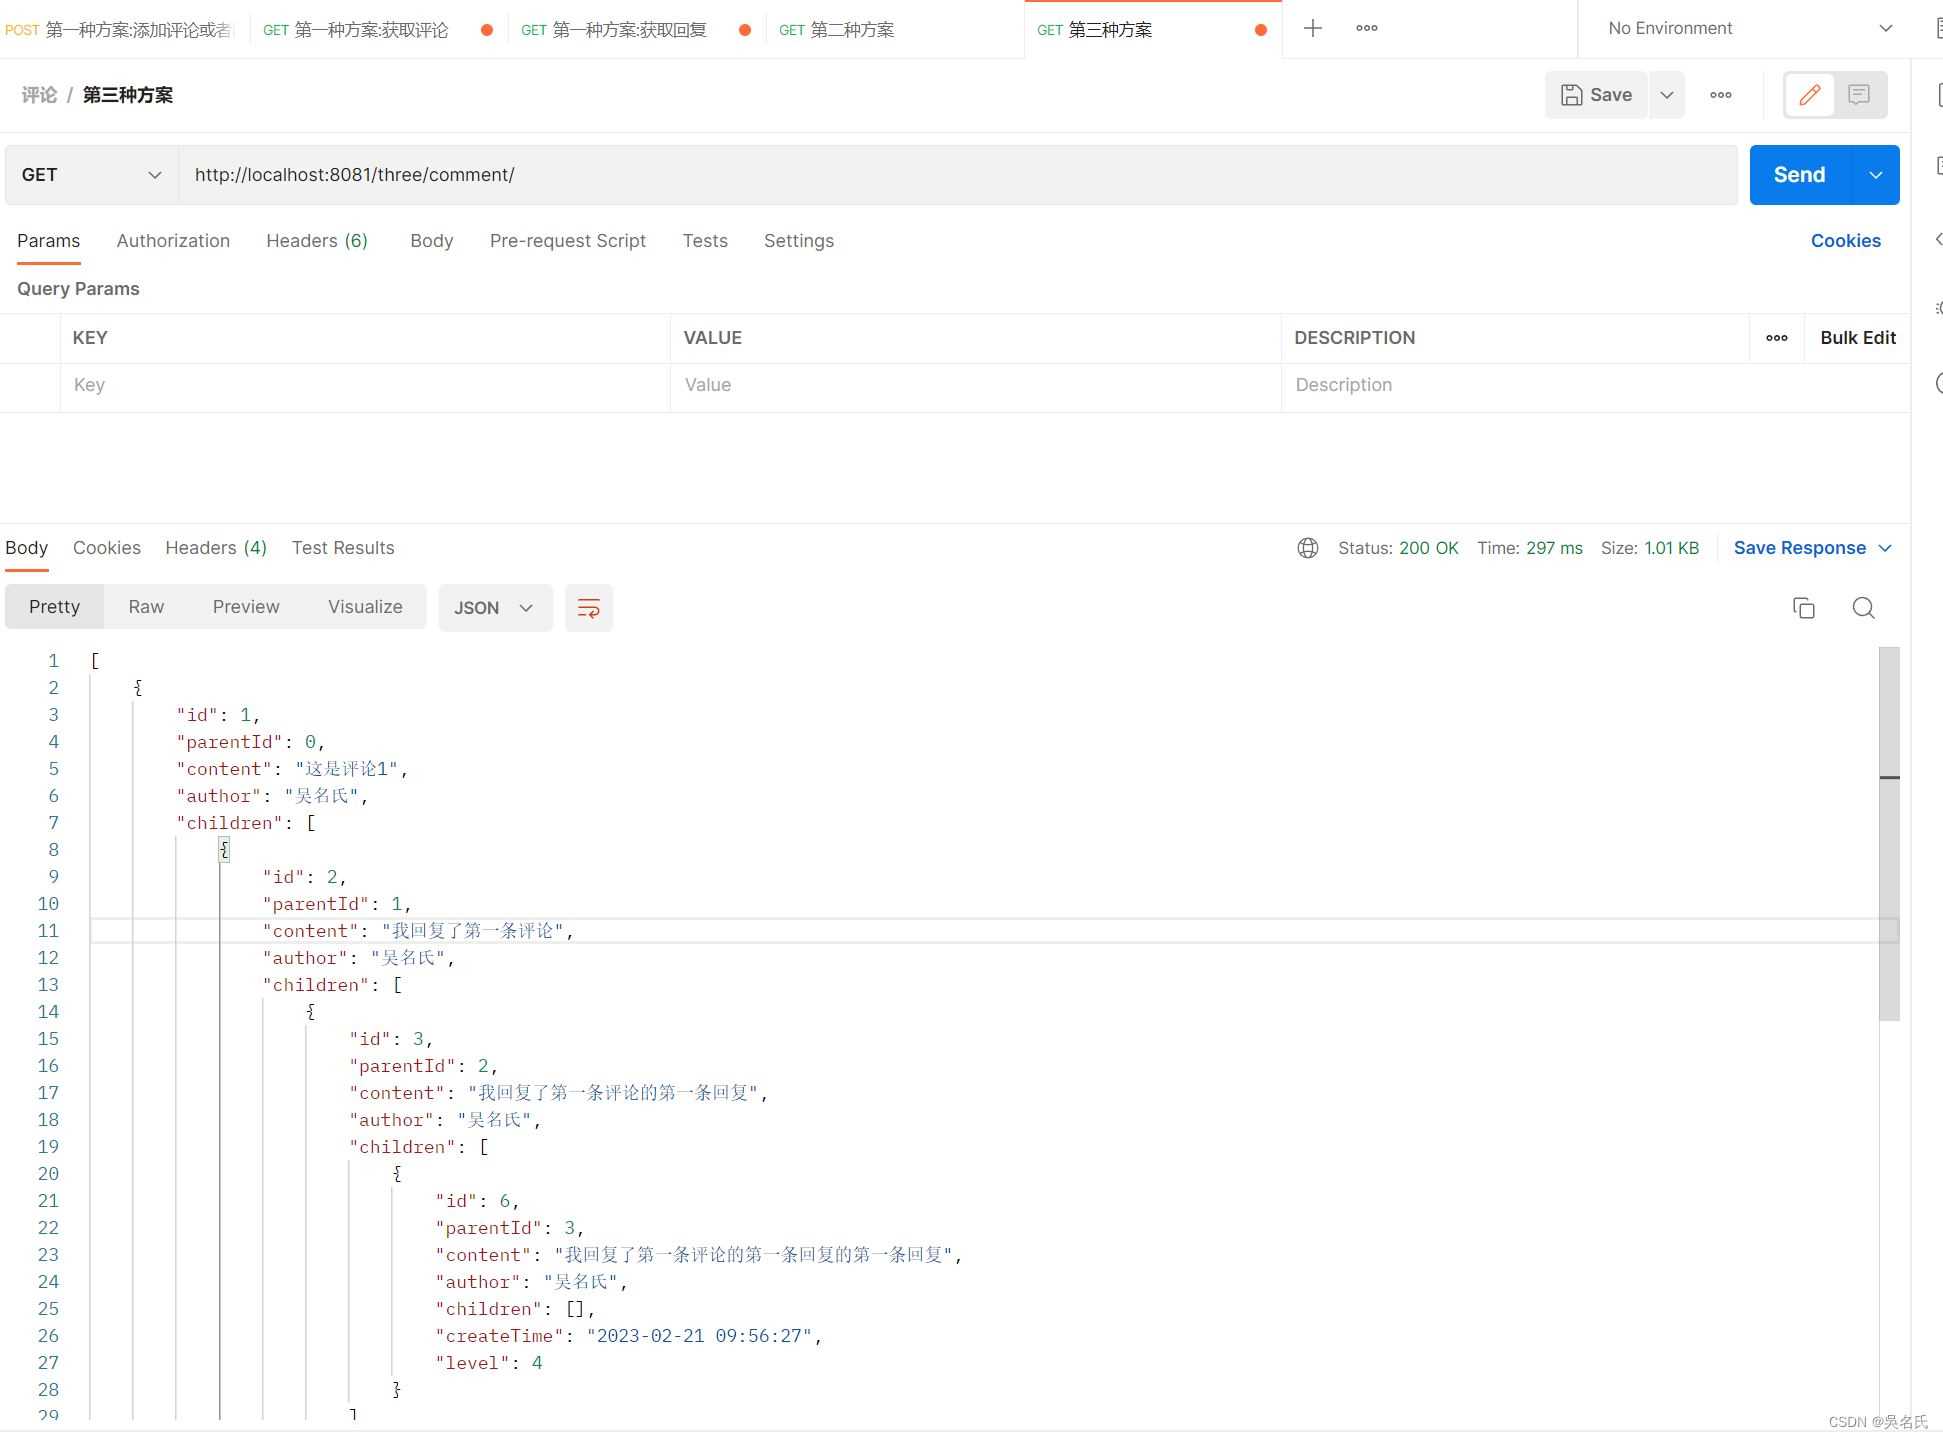Open the request Body tab
The image size is (1943, 1439).
pos(432,241)
